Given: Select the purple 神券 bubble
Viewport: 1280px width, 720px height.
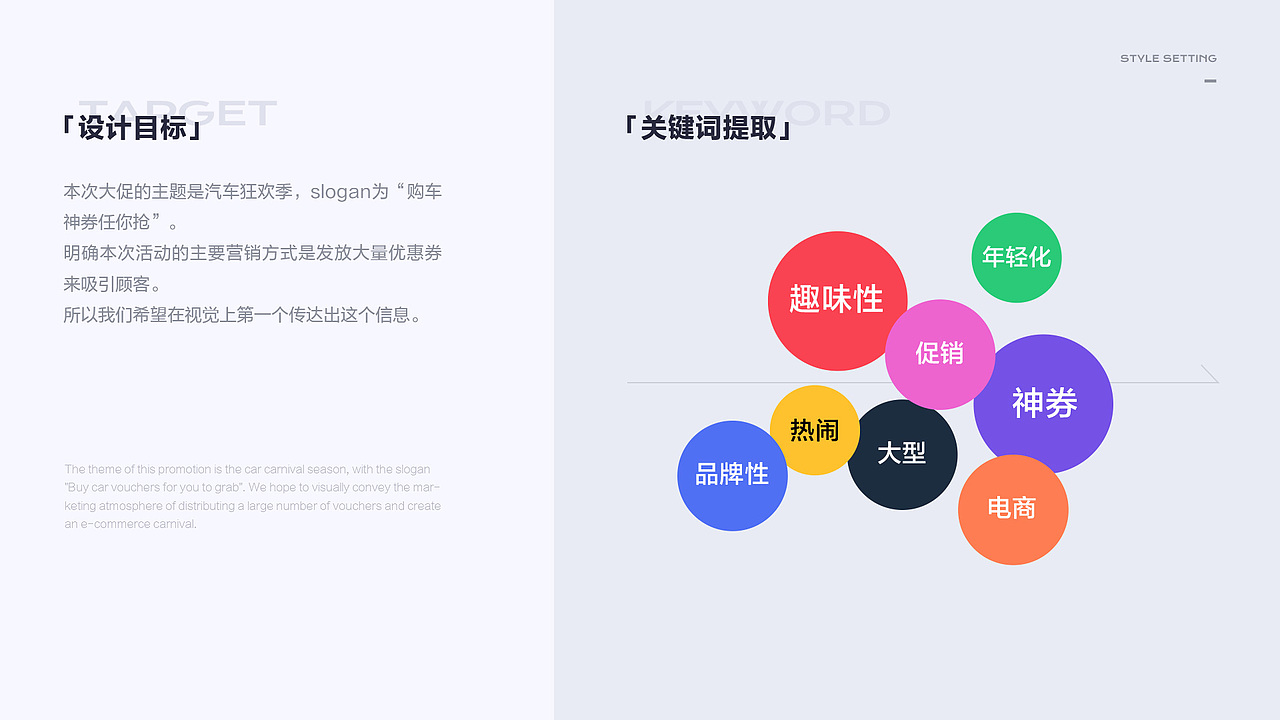Looking at the screenshot, I should coord(1043,404).
